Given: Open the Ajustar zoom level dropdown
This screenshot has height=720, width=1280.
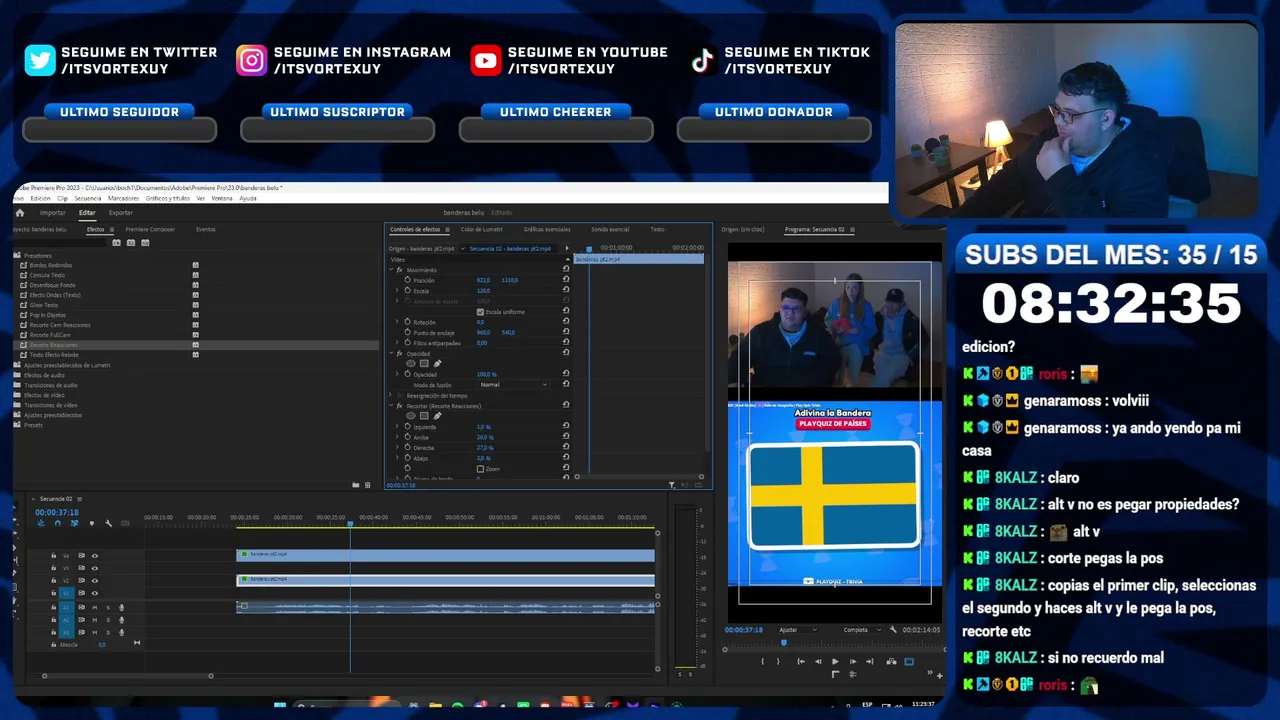Looking at the screenshot, I should point(798,630).
